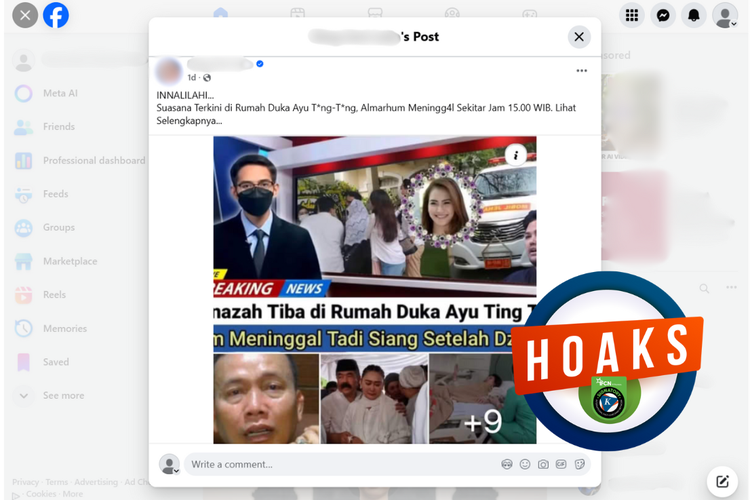Open the Marketplace tab in top navigation
Image resolution: width=750 pixels, height=500 pixels.
tap(375, 13)
